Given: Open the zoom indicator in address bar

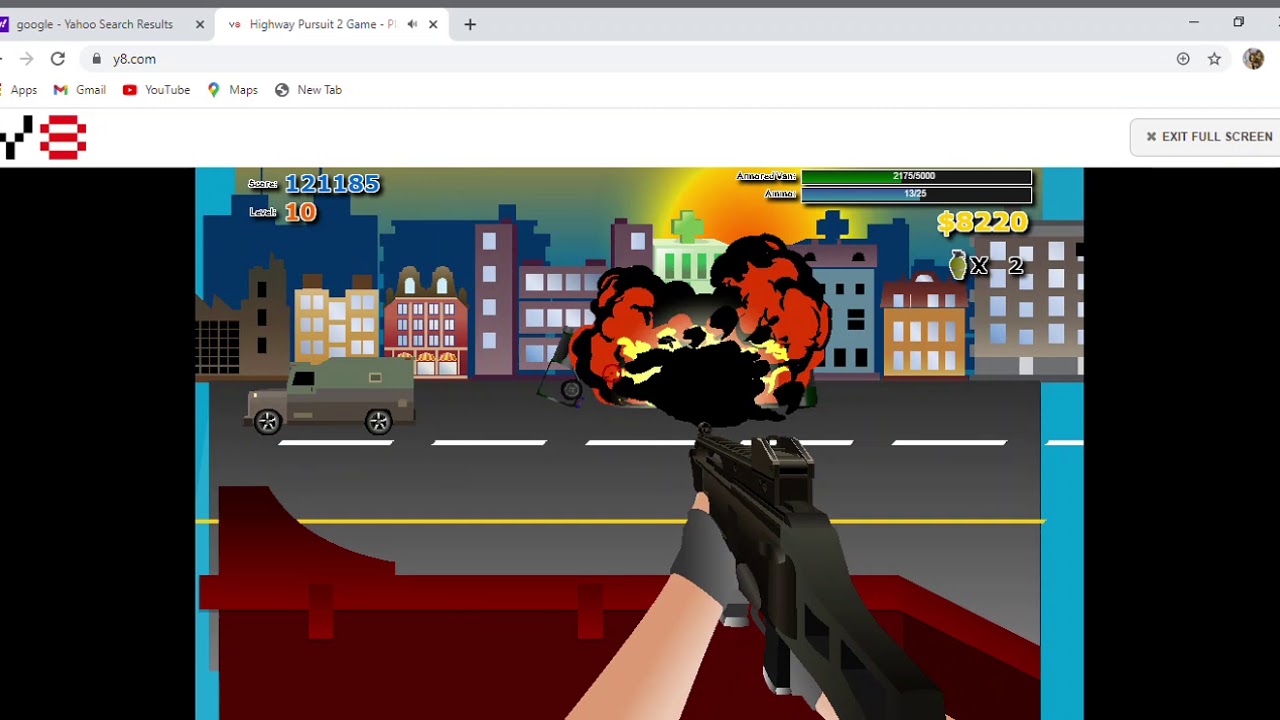Looking at the screenshot, I should click(1183, 59).
